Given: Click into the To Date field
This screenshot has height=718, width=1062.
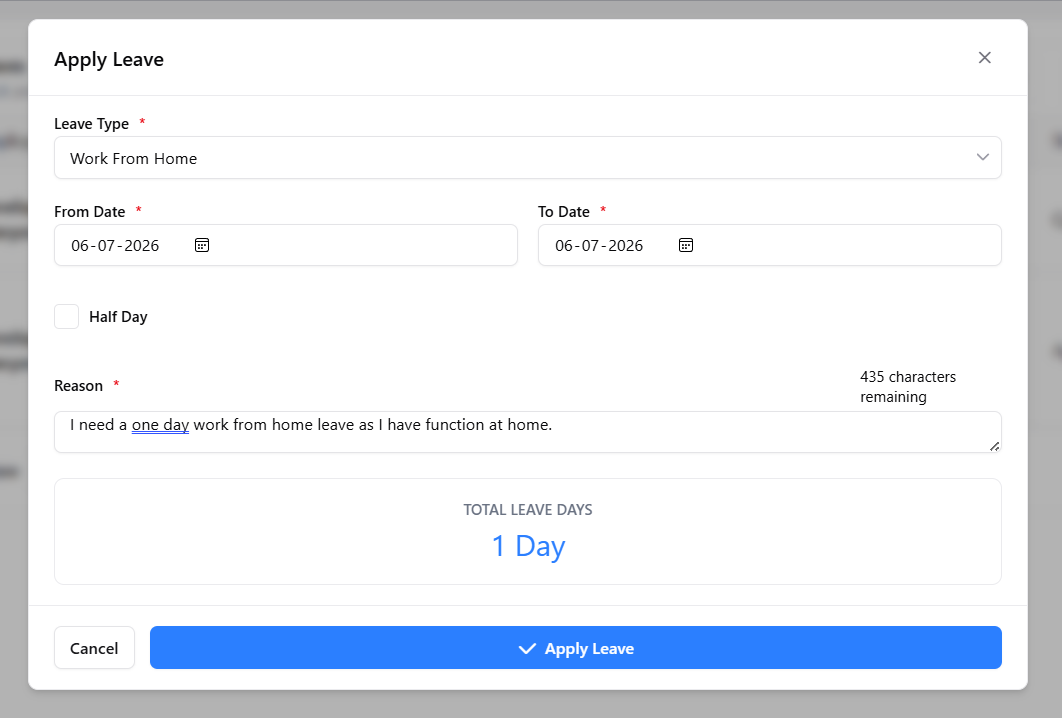Looking at the screenshot, I should tap(769, 245).
